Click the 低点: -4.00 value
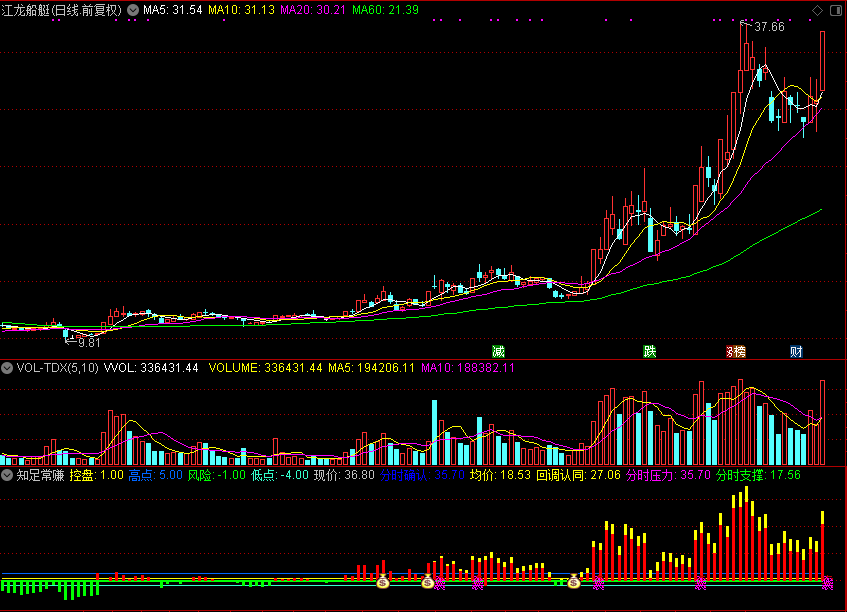The width and height of the screenshot is (847, 612). [280, 475]
